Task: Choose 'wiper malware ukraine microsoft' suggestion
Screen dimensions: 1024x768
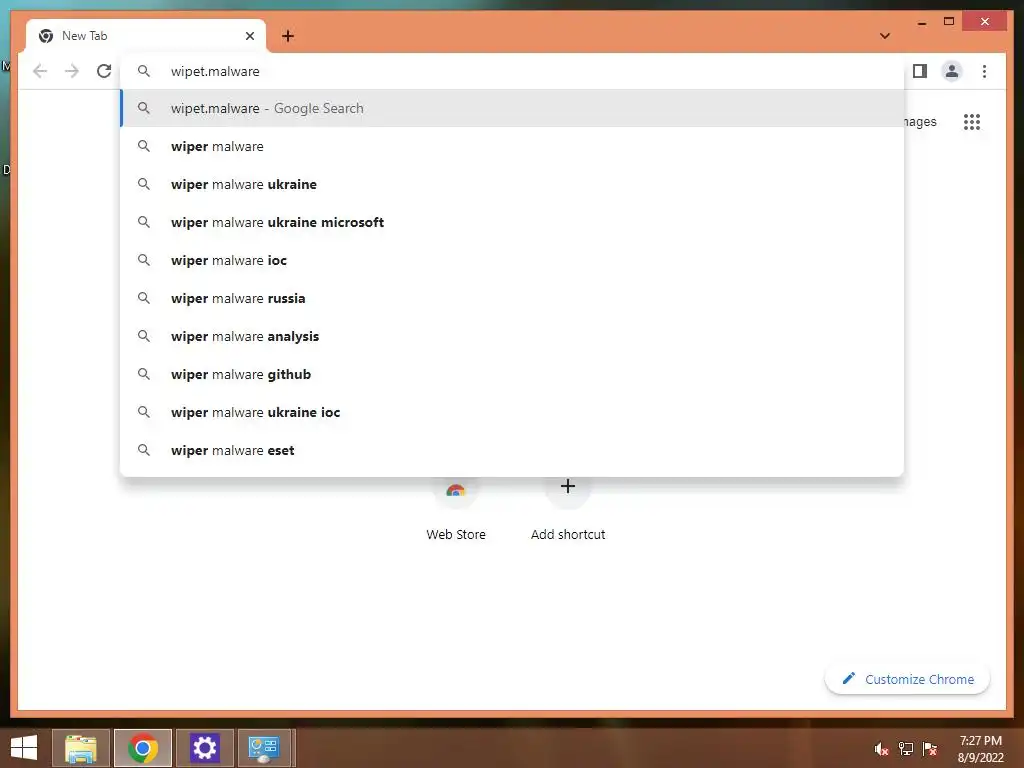Action: (513, 222)
